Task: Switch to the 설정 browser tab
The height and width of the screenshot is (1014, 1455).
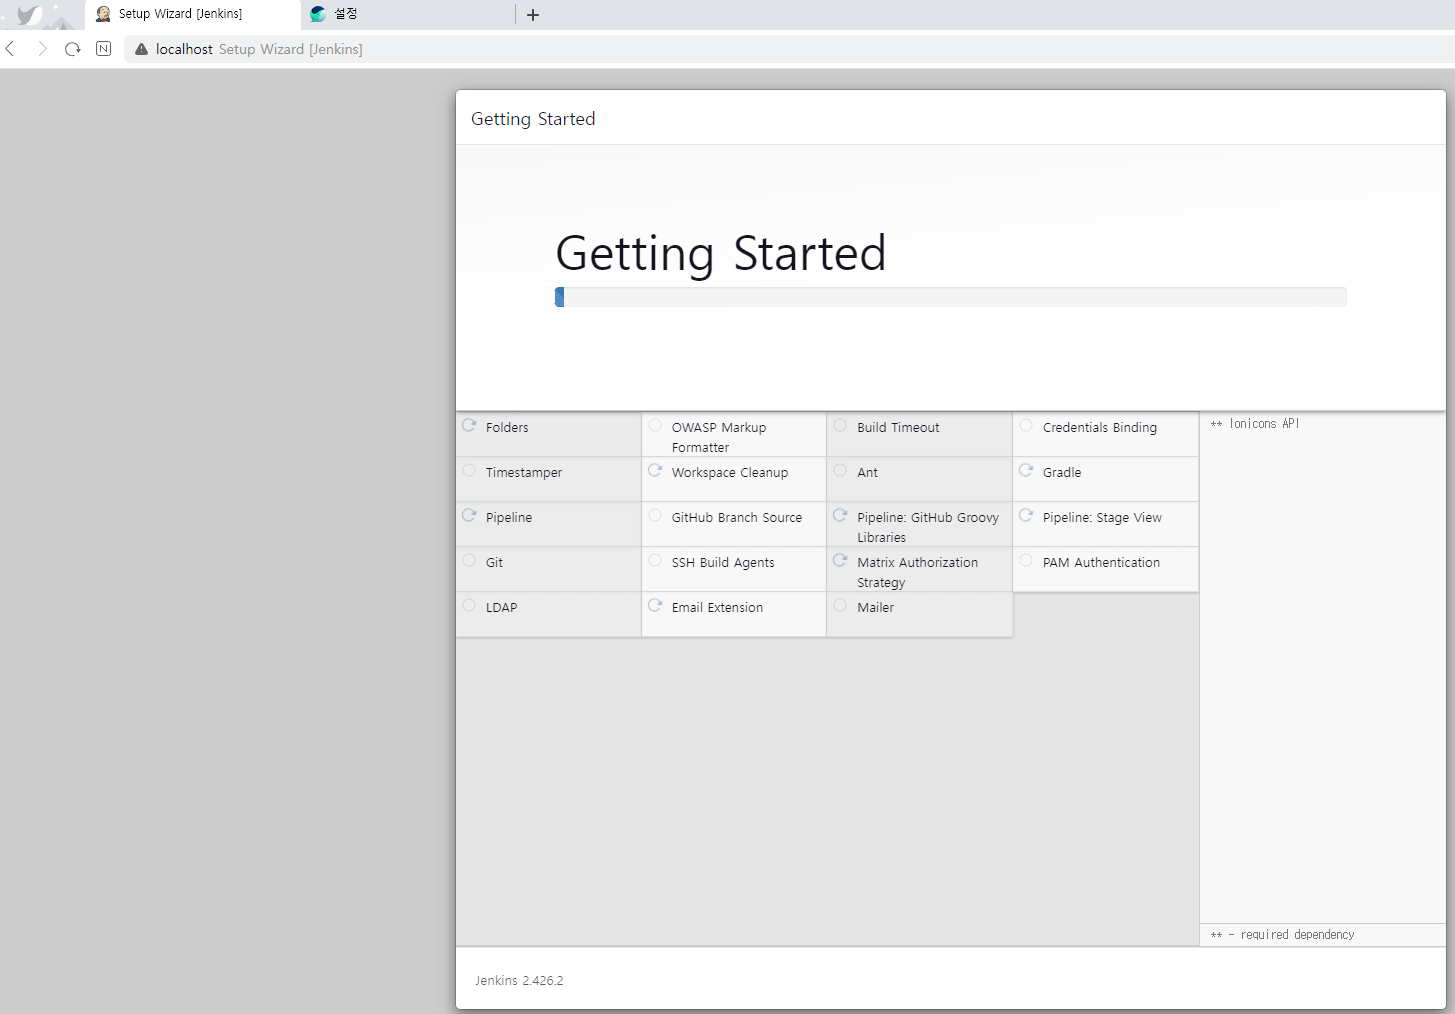Action: [x=408, y=14]
